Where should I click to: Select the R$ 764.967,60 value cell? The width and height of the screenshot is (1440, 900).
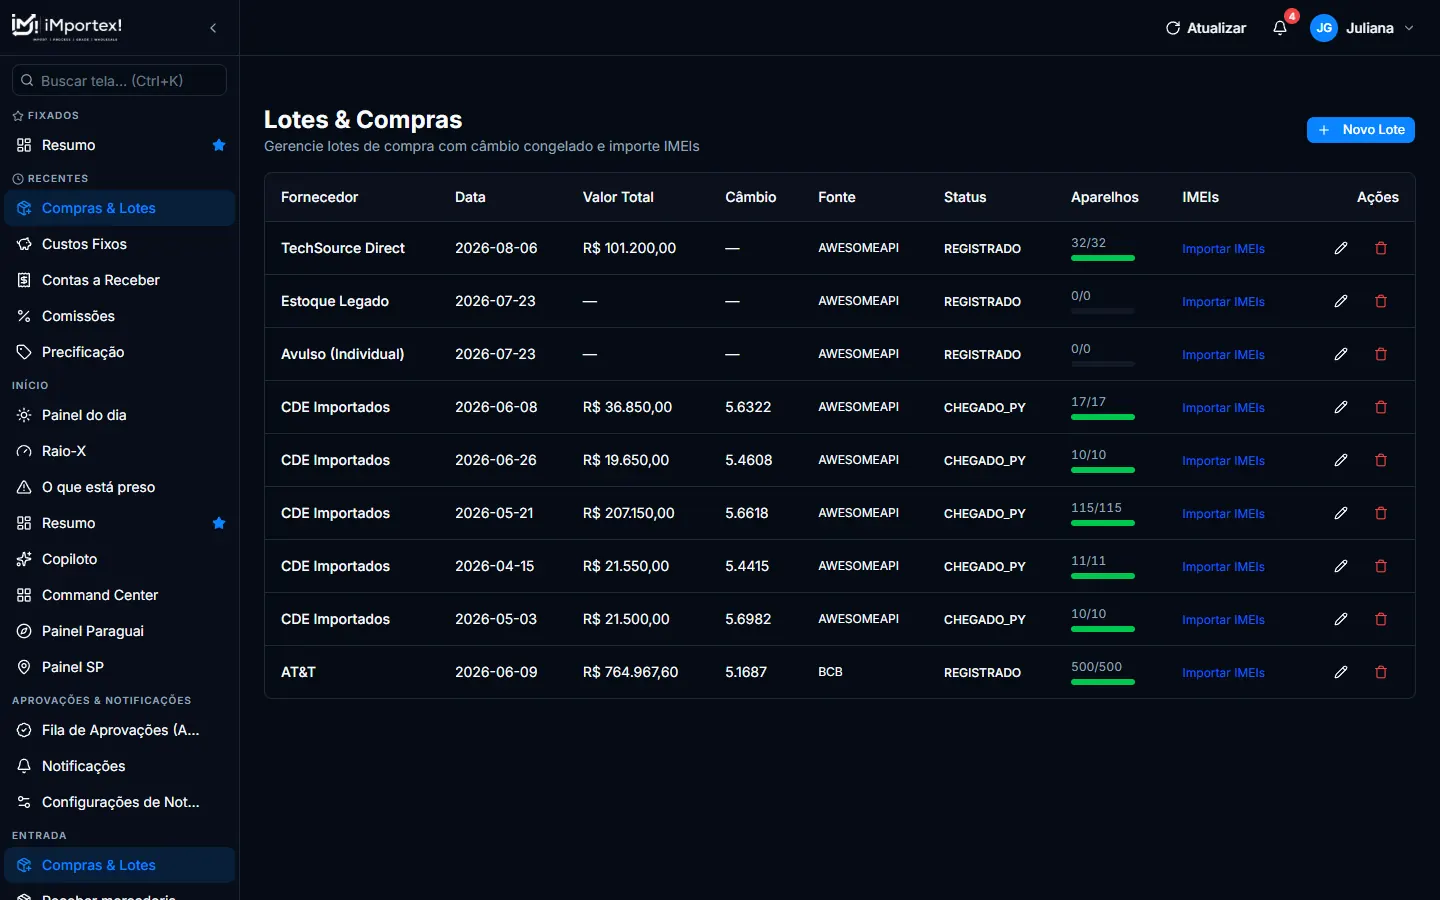[x=630, y=672]
